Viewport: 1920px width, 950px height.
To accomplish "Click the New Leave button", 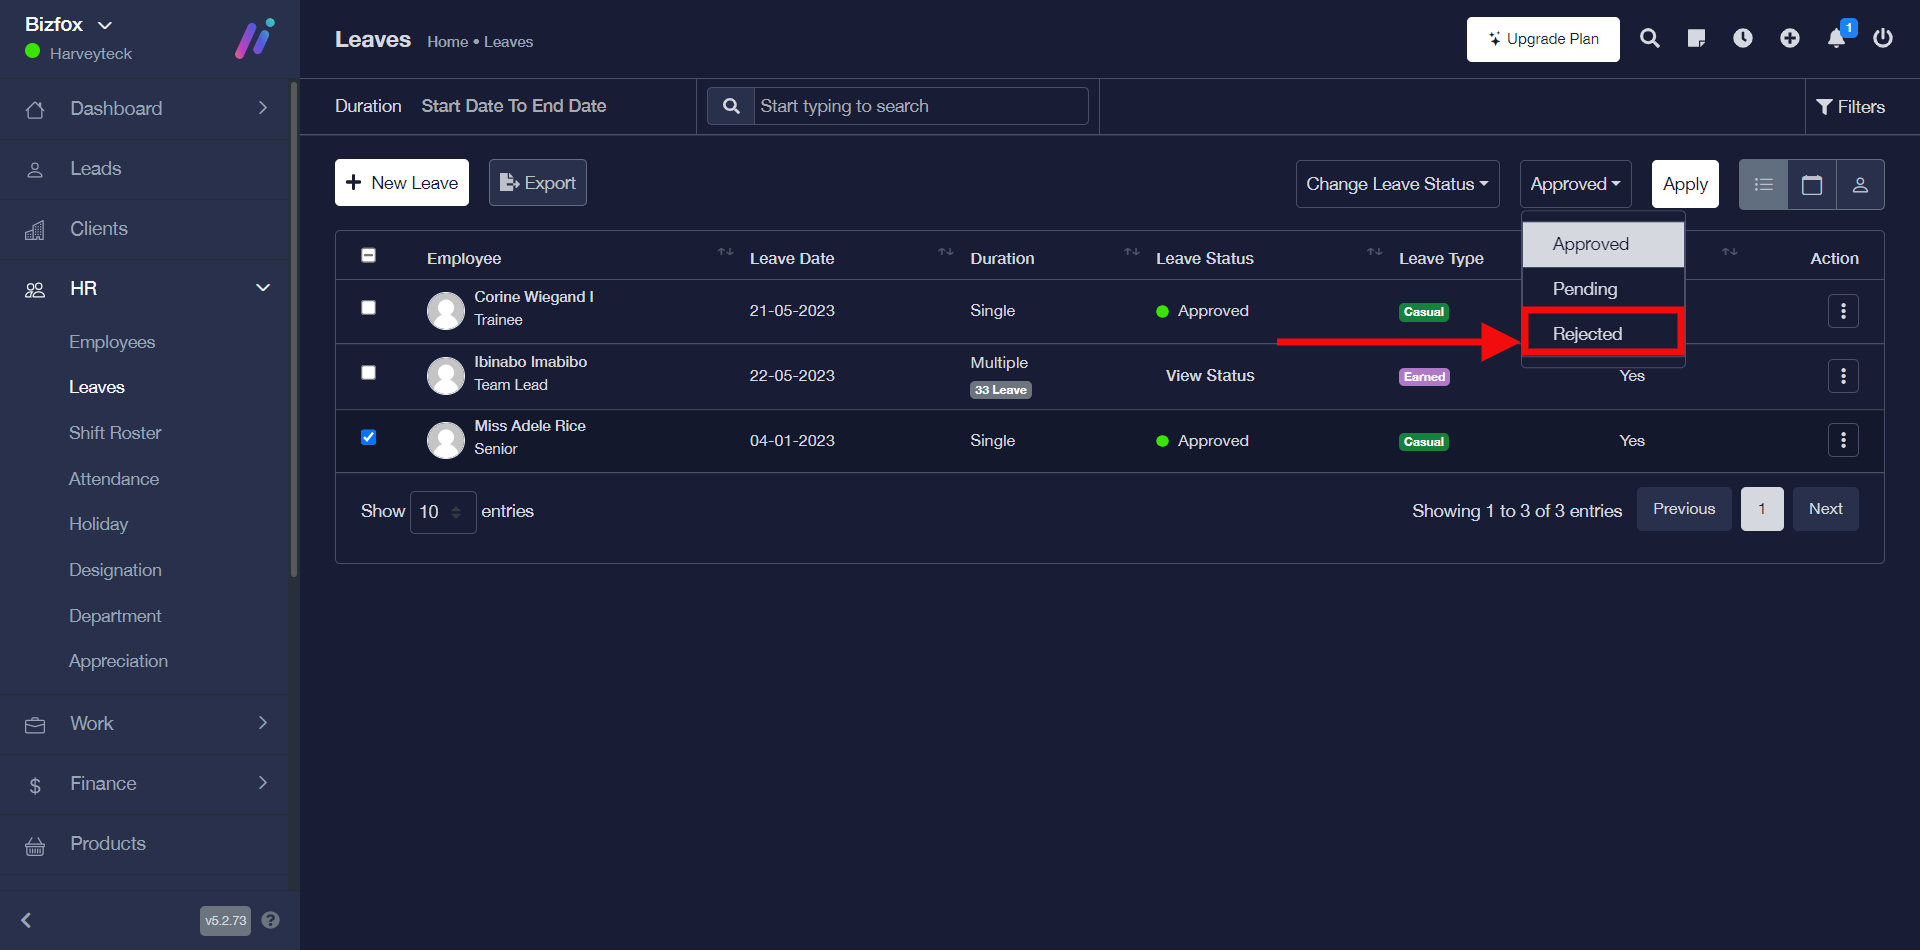I will (x=401, y=183).
